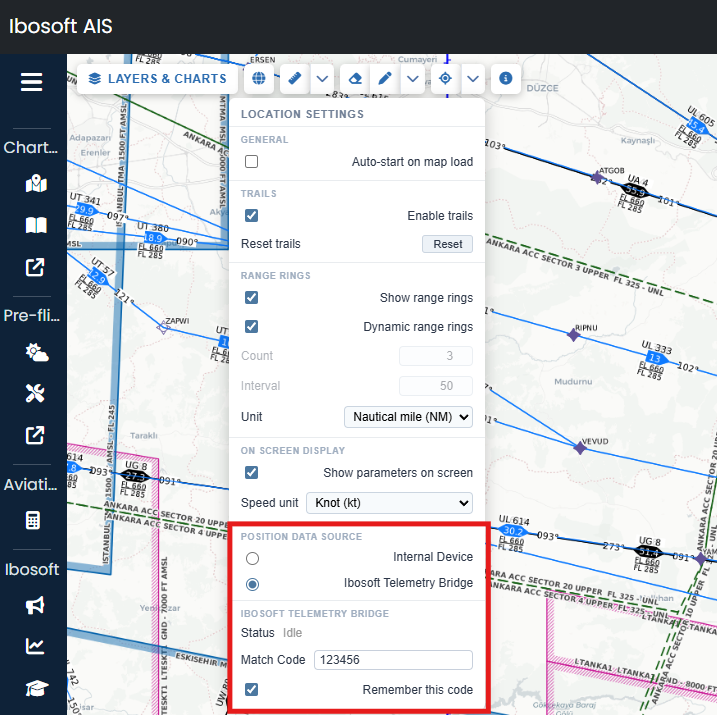Enable Auto-start on map load checkbox
The image size is (717, 715).
coord(252,162)
